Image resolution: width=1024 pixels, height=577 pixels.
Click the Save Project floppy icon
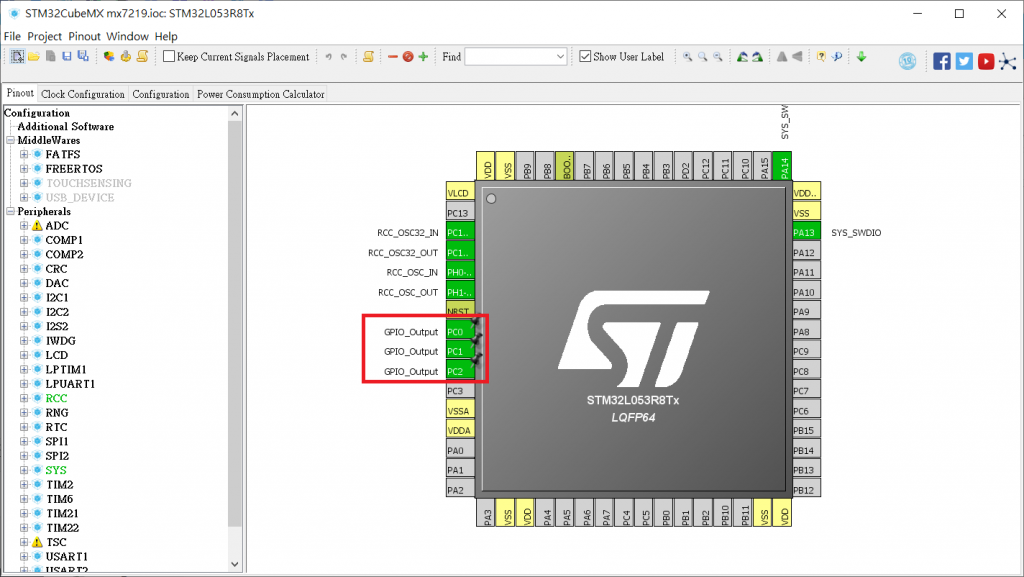point(67,57)
